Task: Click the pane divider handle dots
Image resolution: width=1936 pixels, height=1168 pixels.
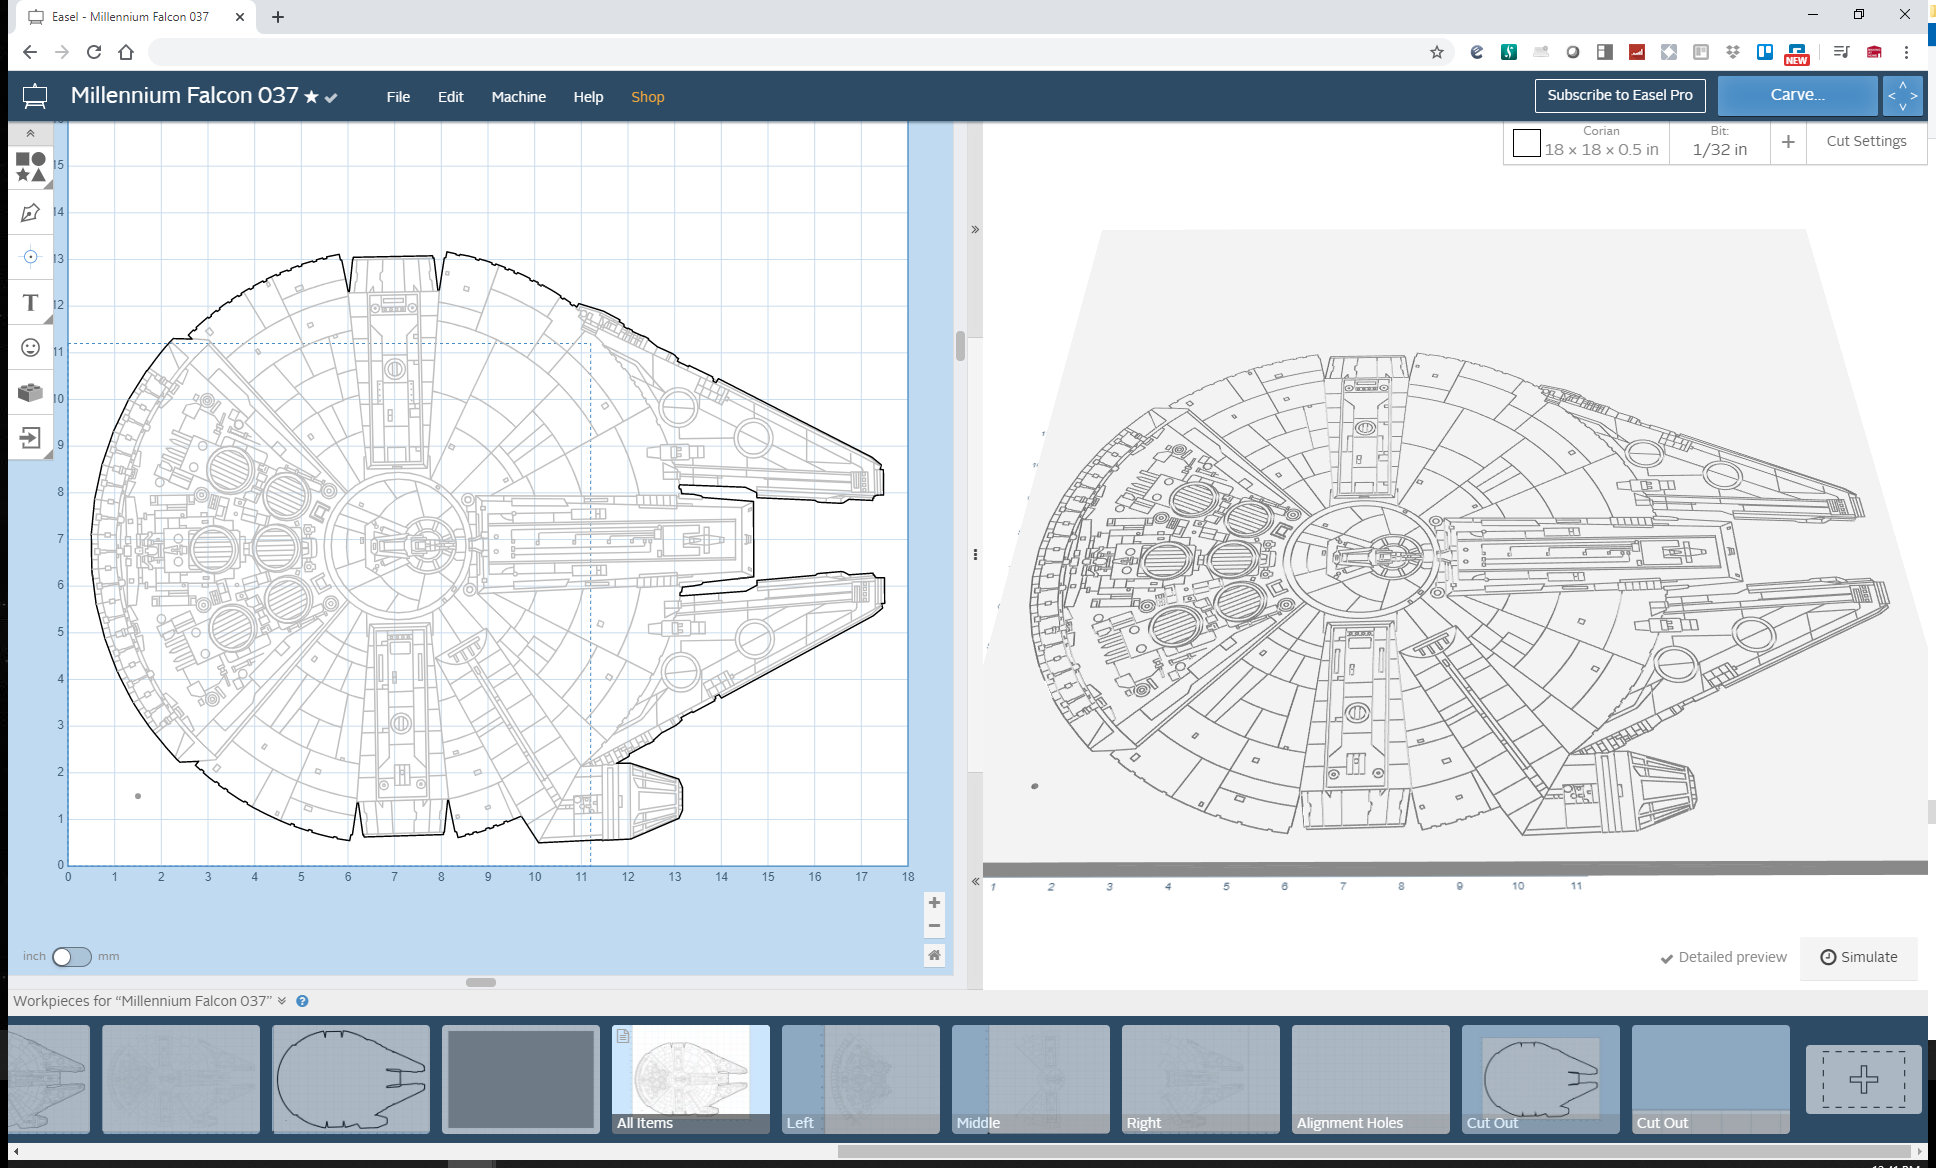Action: (975, 555)
